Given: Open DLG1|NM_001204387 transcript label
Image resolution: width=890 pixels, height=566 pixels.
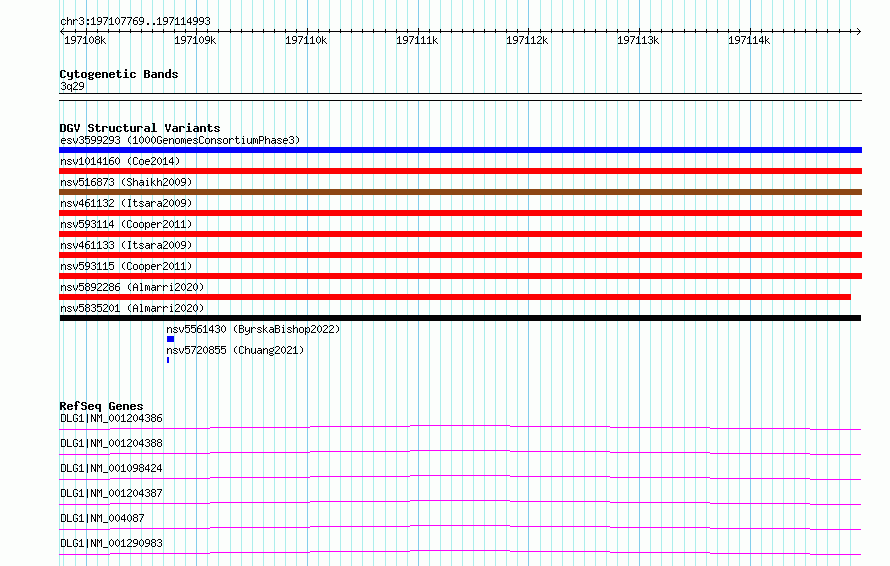Looking at the screenshot, I should [x=111, y=493].
